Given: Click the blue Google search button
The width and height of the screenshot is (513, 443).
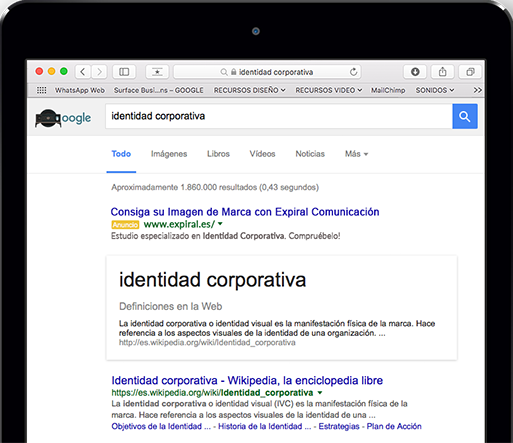Looking at the screenshot, I should pos(465,116).
